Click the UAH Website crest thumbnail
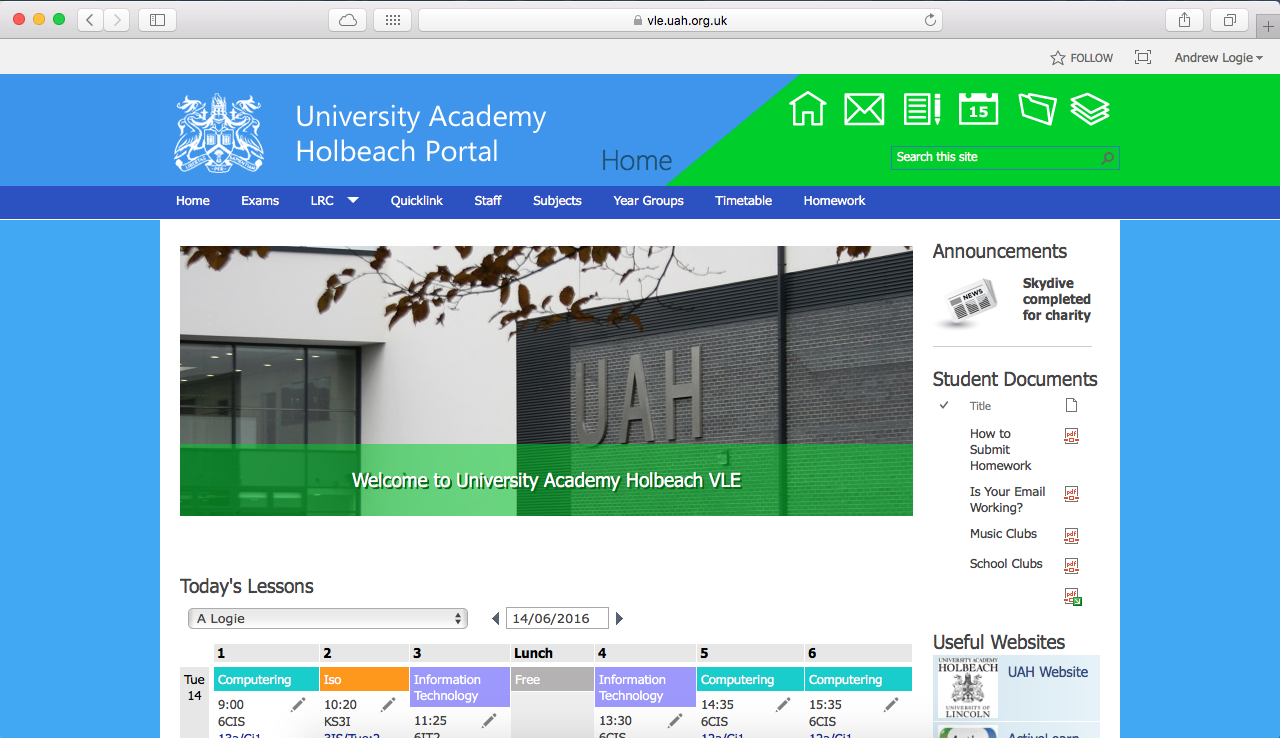Screen dimensions: 1280x738 click(x=967, y=688)
